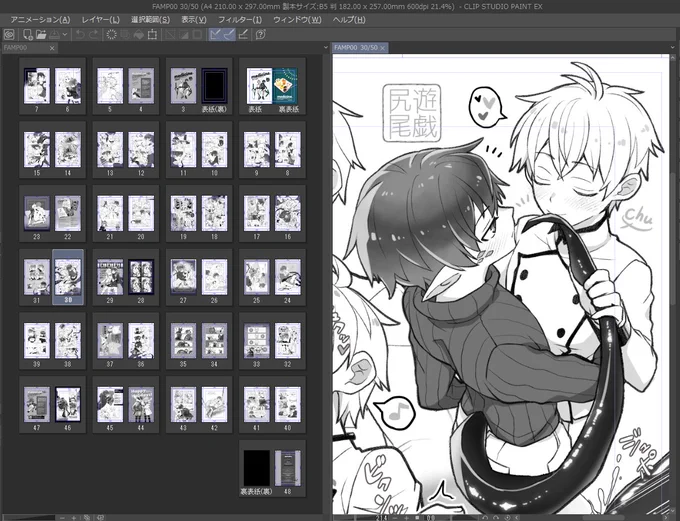The width and height of the screenshot is (680, 521).
Task: Select page 12 thumbnail
Action: (x=141, y=150)
